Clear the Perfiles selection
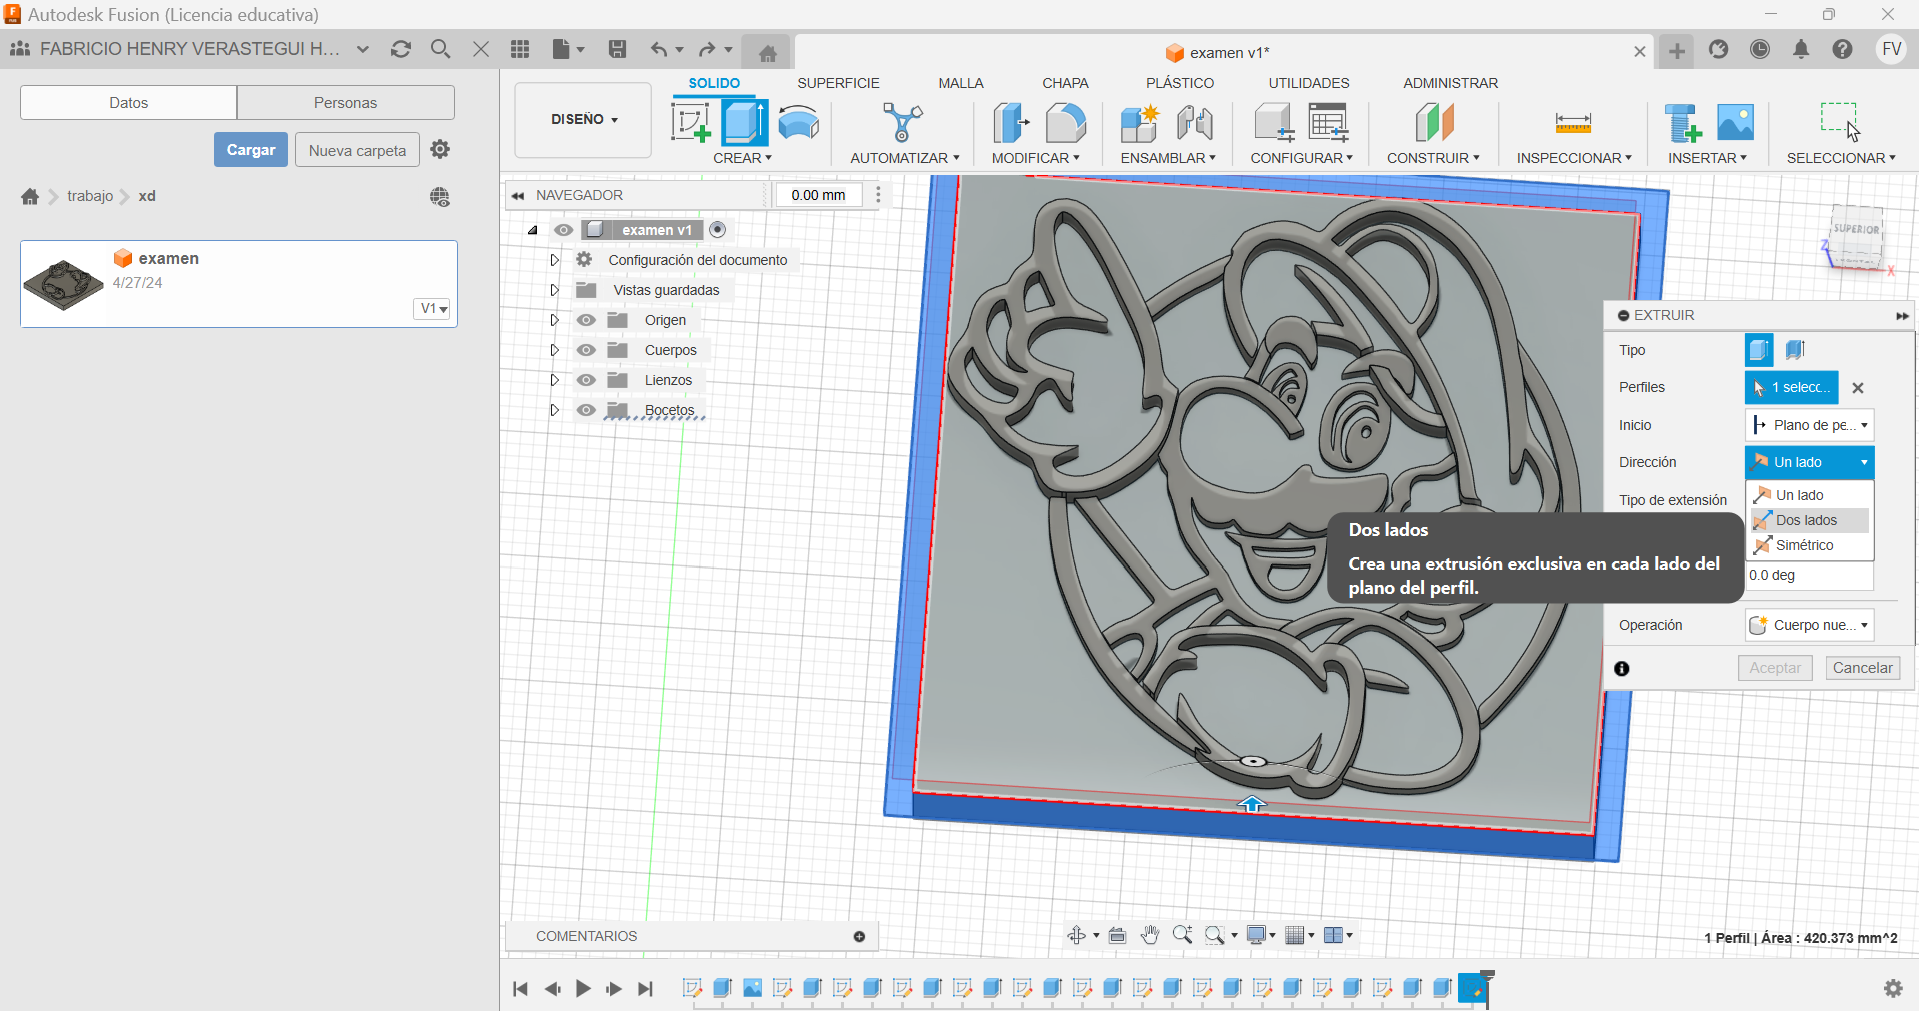 coord(1858,388)
